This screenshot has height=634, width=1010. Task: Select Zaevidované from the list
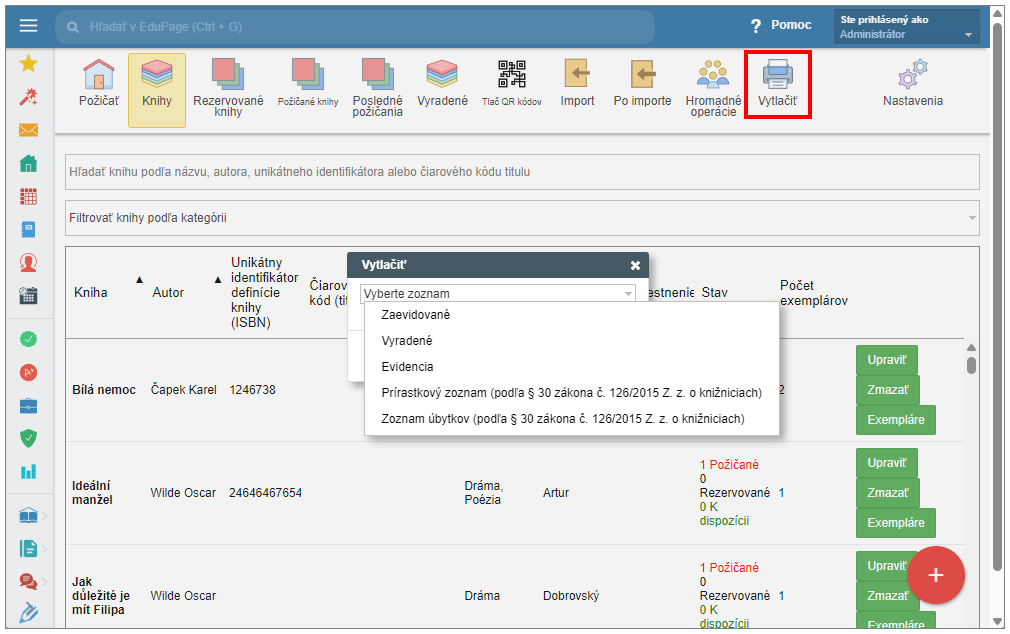(415, 315)
